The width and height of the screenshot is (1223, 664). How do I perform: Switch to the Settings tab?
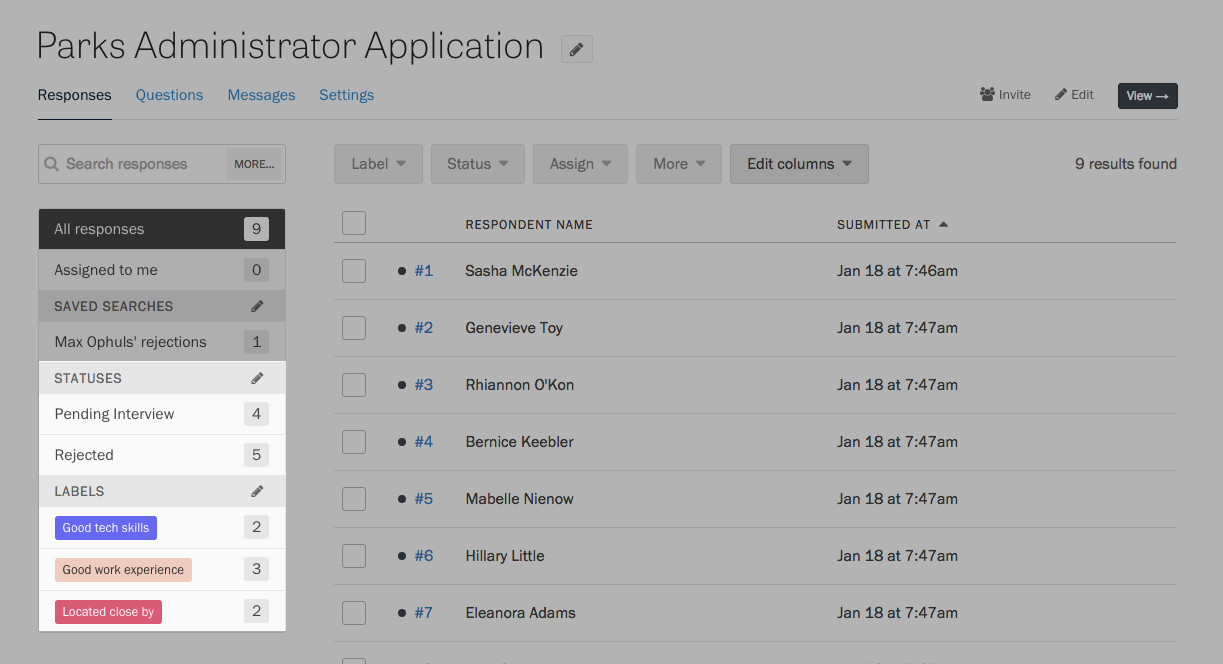tap(347, 95)
